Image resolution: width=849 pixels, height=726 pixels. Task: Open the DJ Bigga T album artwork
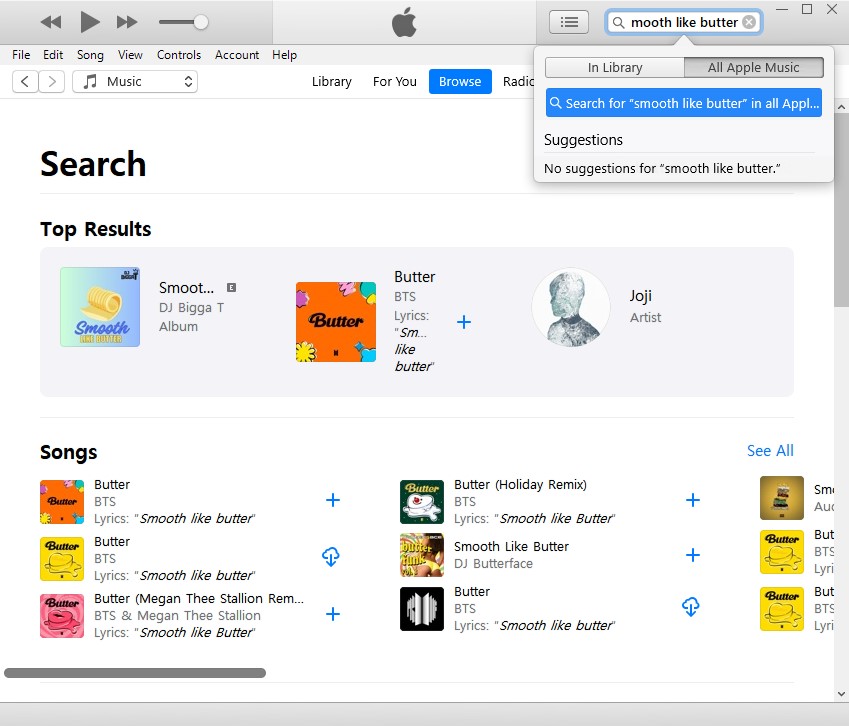pyautogui.click(x=100, y=307)
